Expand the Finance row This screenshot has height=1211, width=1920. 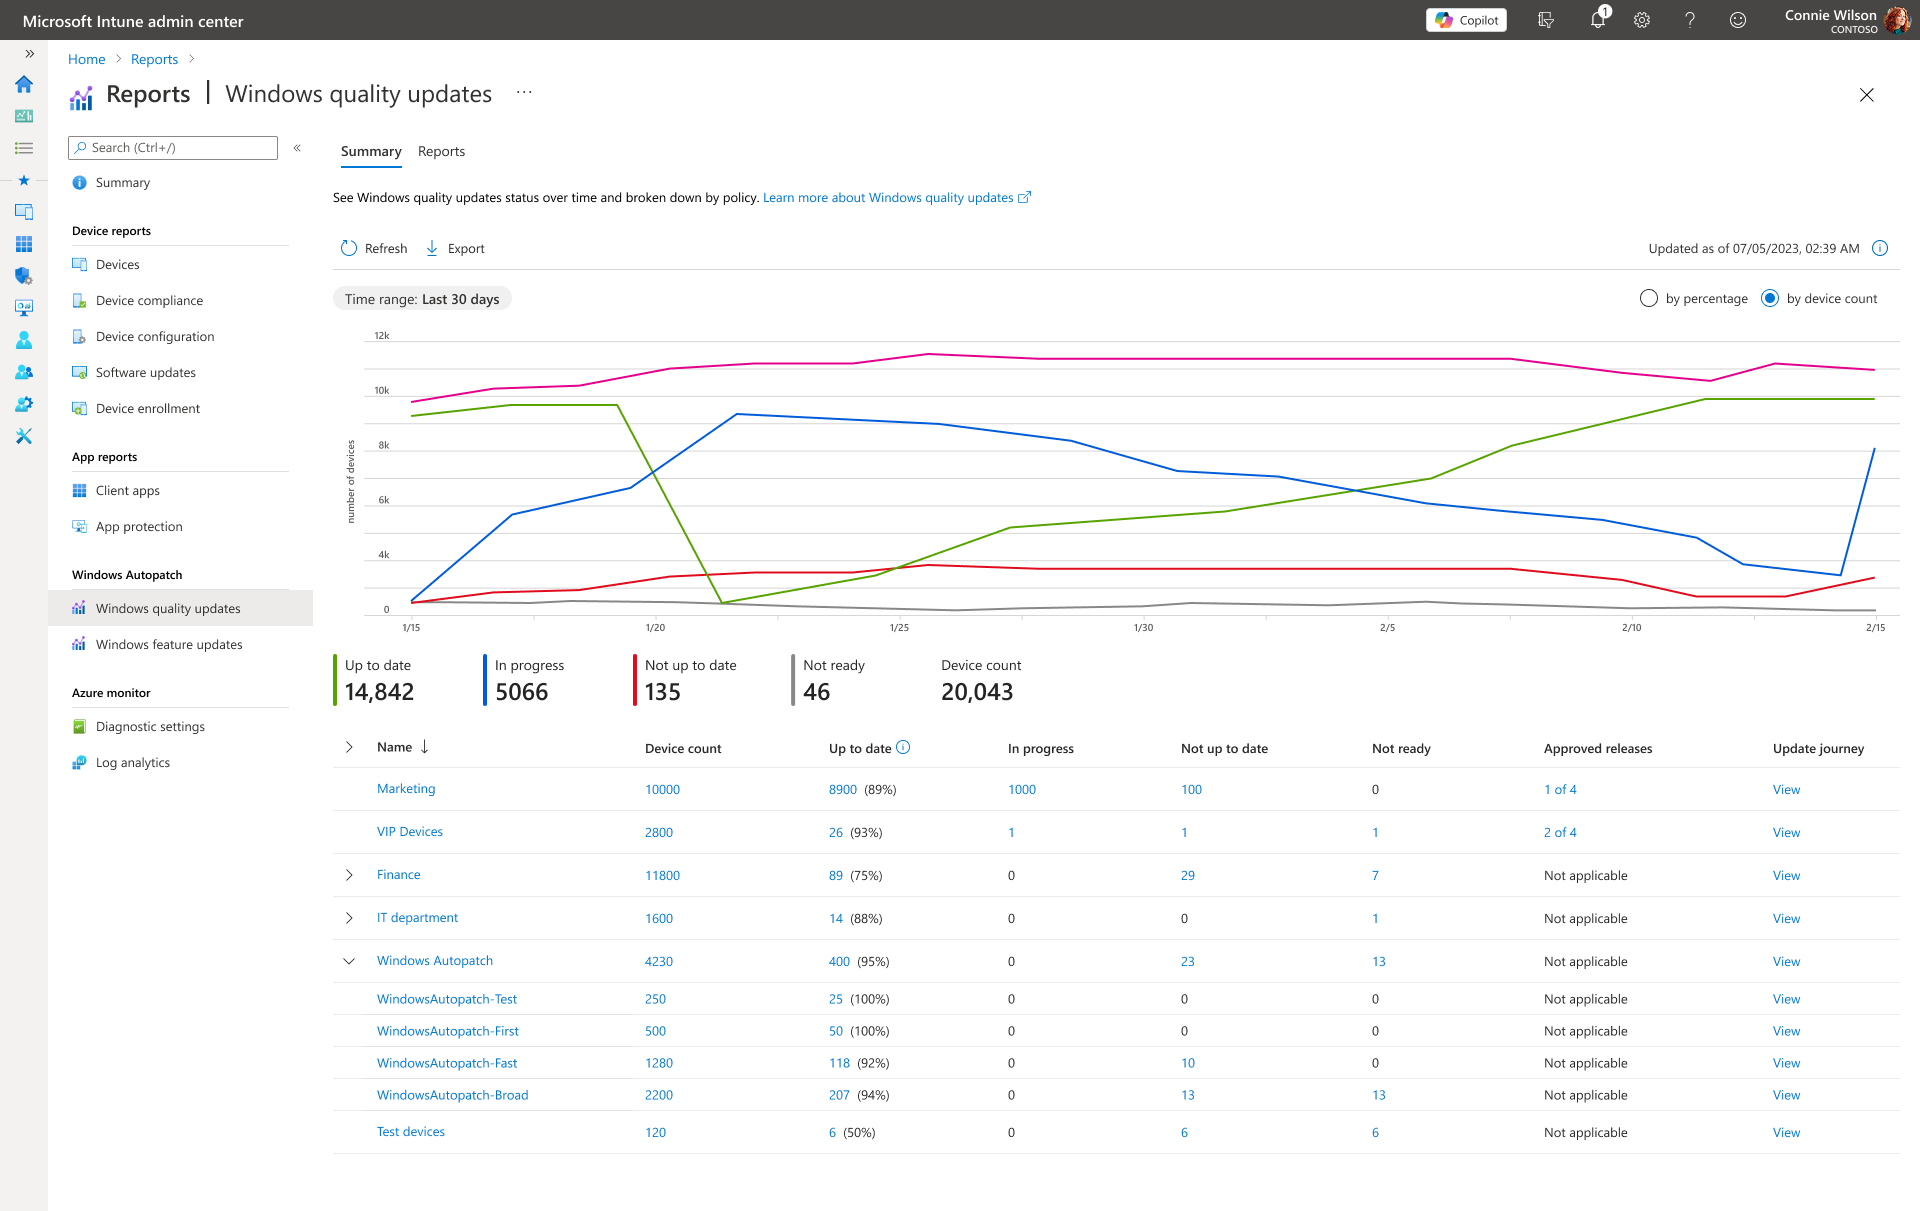(349, 875)
